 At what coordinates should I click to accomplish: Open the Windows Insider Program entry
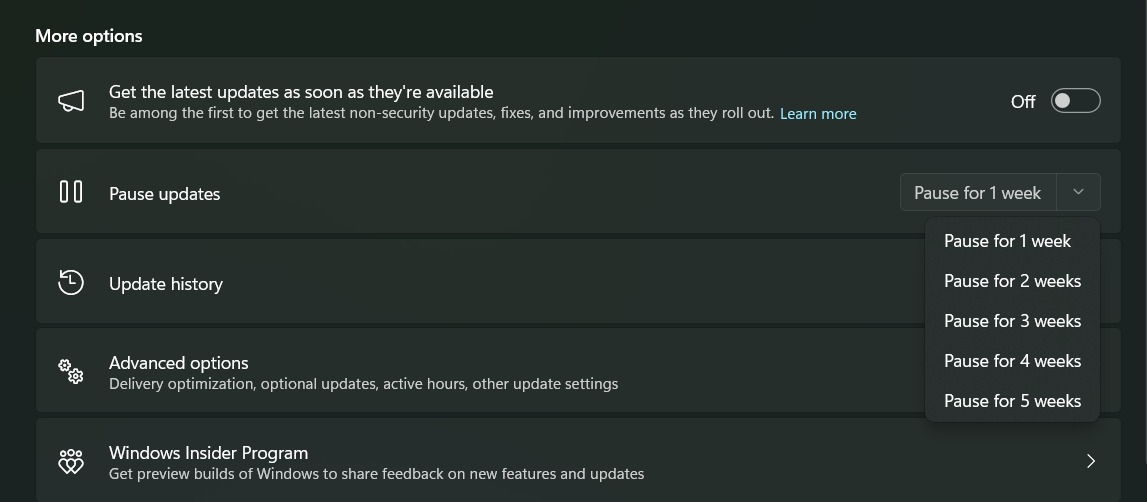pos(578,461)
